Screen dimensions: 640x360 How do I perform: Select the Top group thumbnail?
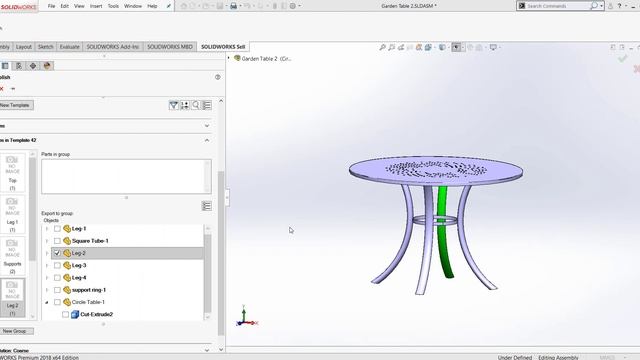(12, 173)
